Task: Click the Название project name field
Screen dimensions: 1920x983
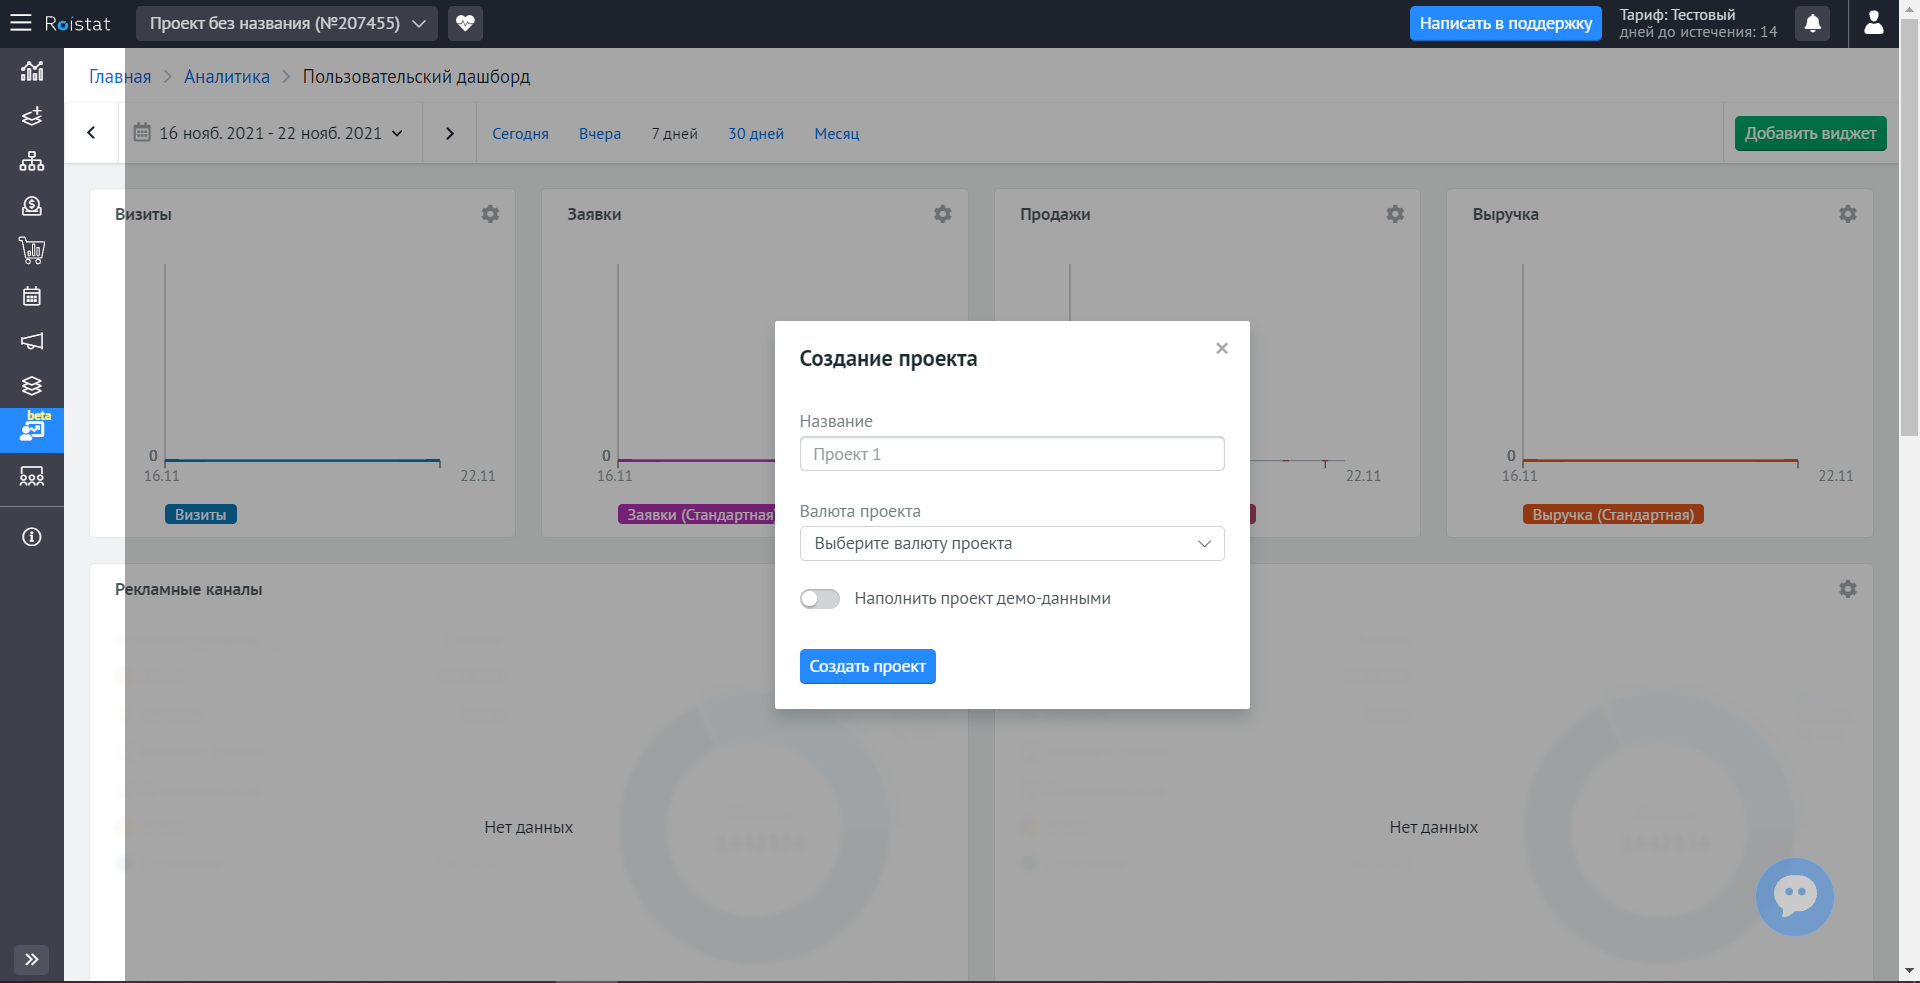Action: pyautogui.click(x=1012, y=454)
